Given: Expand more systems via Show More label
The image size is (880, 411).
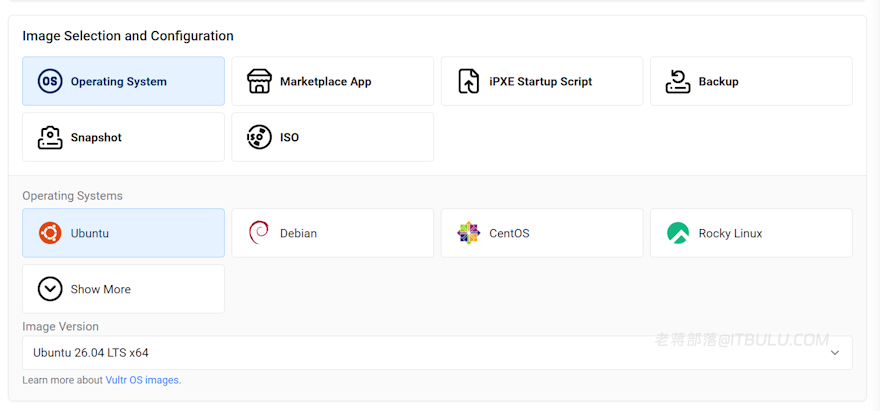Looking at the screenshot, I should point(100,289).
